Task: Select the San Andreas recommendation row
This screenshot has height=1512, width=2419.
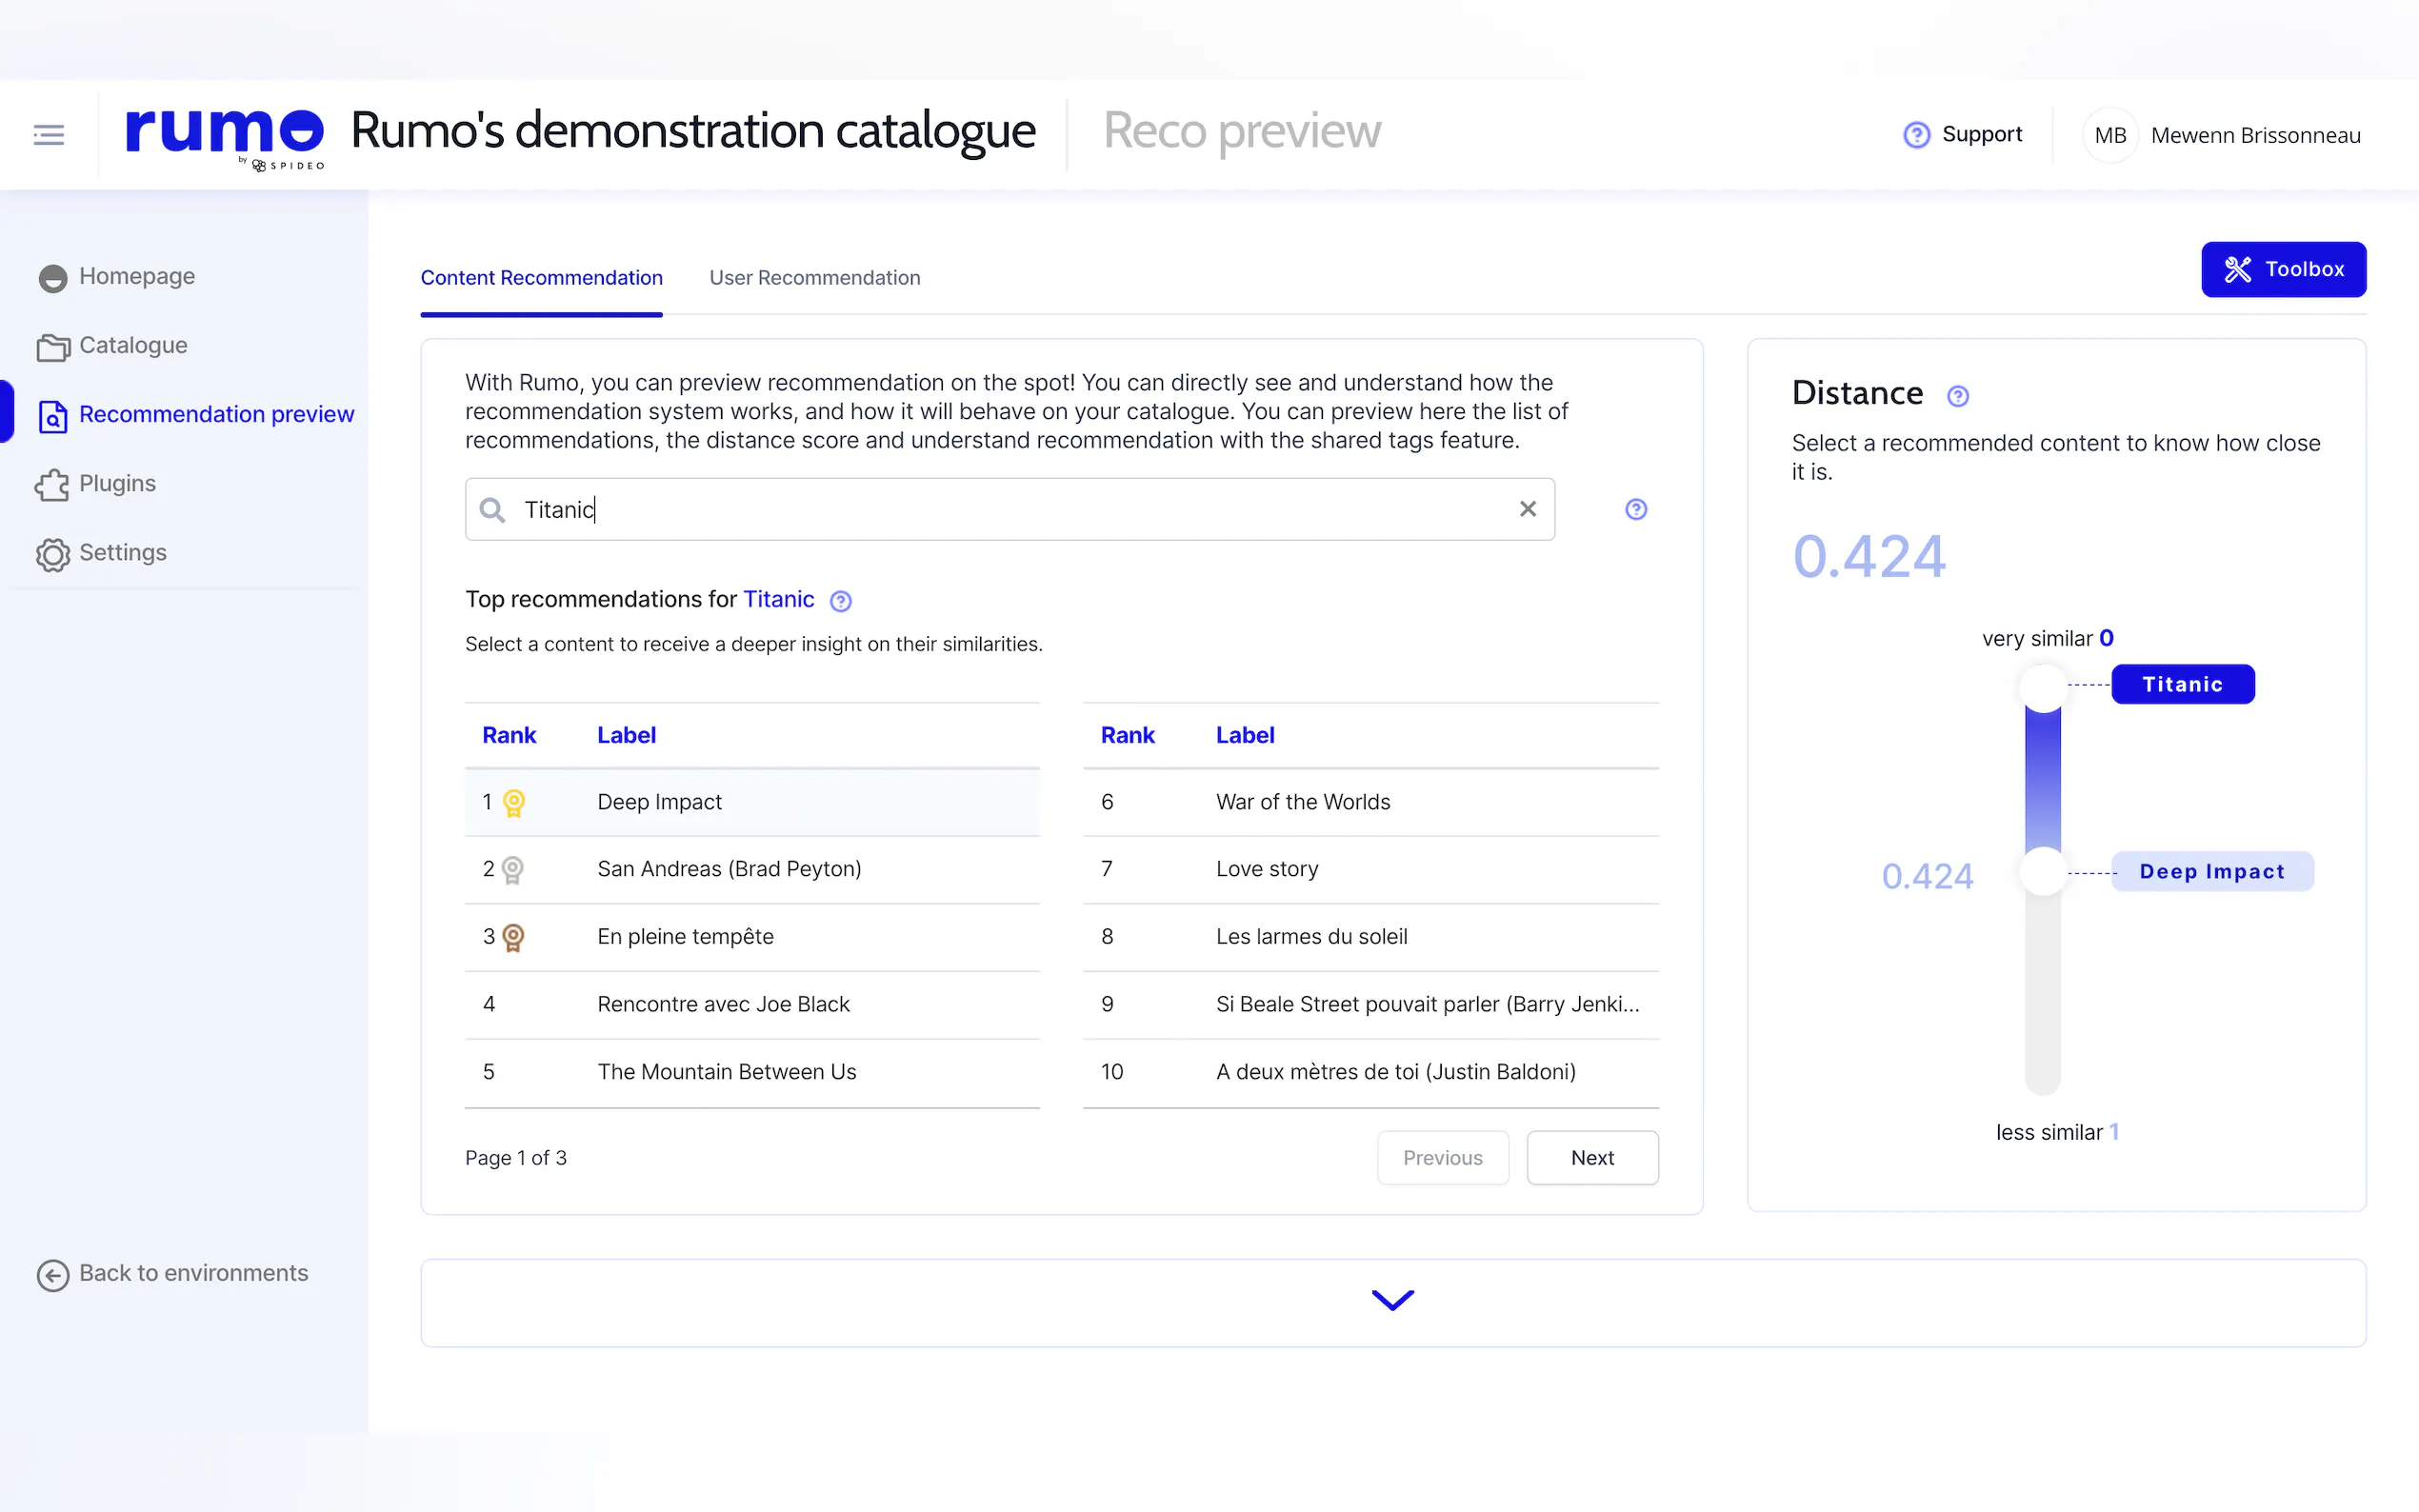Action: [x=752, y=869]
